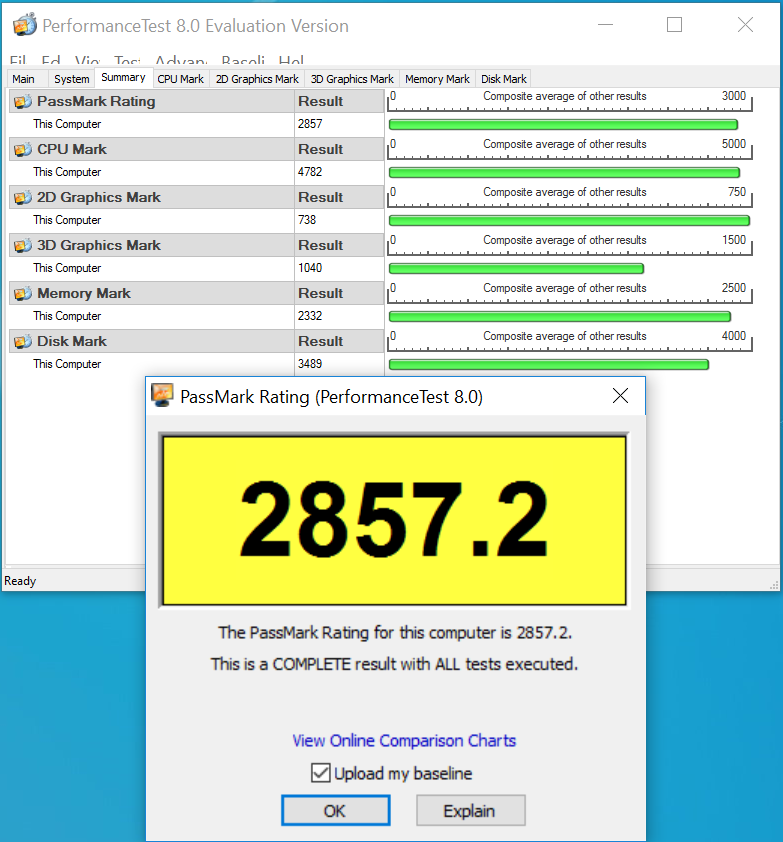
Task: Click the 3489 Disk result value
Action: (x=310, y=364)
